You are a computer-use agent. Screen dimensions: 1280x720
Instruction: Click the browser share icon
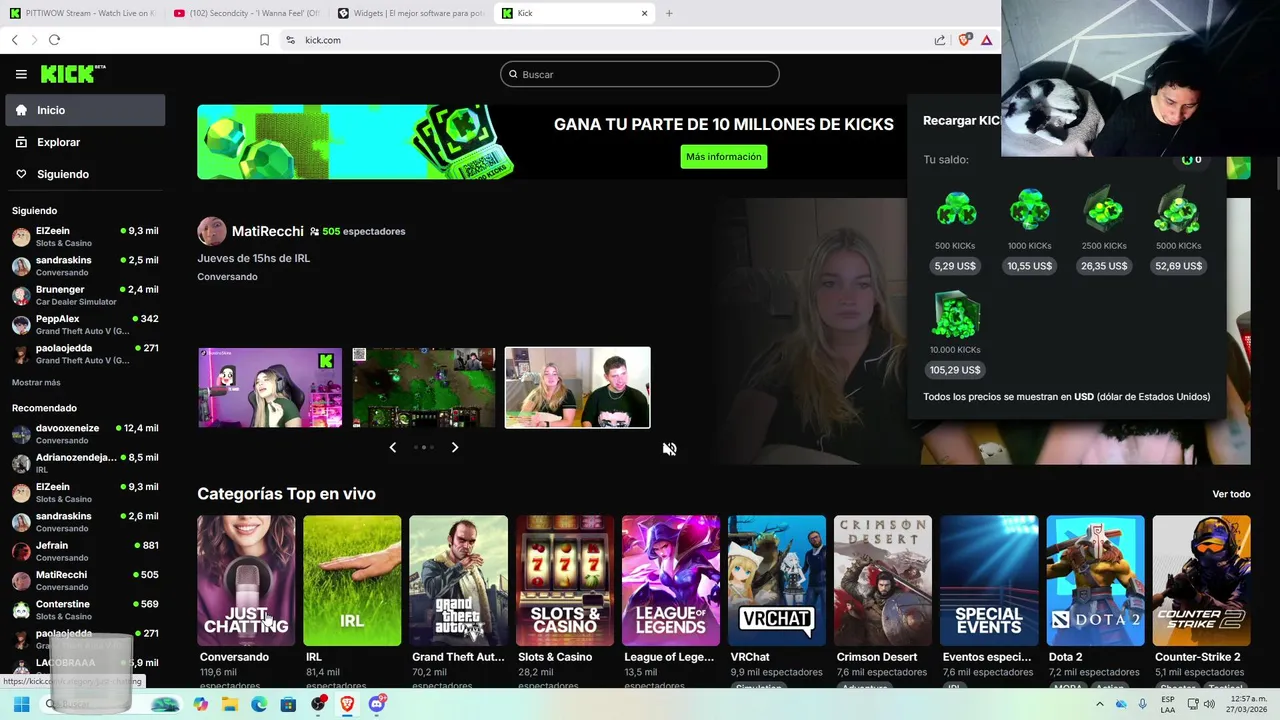point(940,40)
